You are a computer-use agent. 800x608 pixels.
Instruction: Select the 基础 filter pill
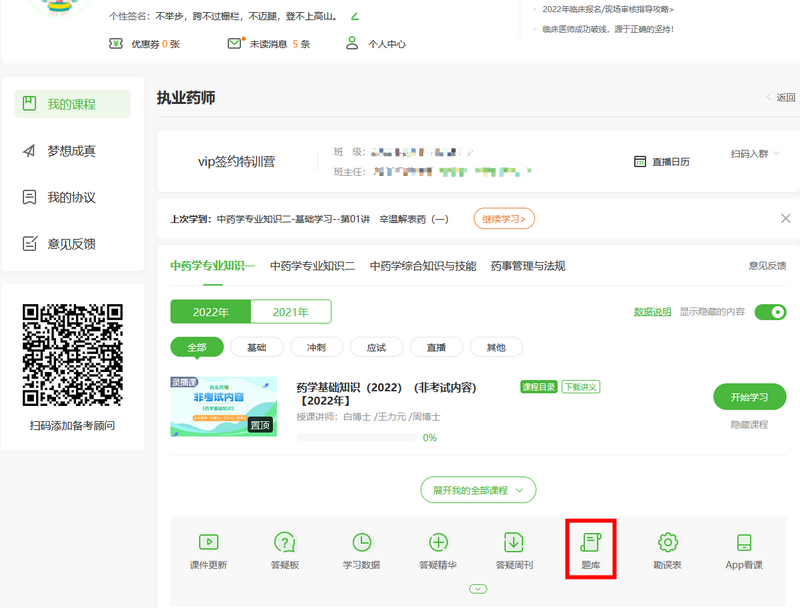coord(256,347)
